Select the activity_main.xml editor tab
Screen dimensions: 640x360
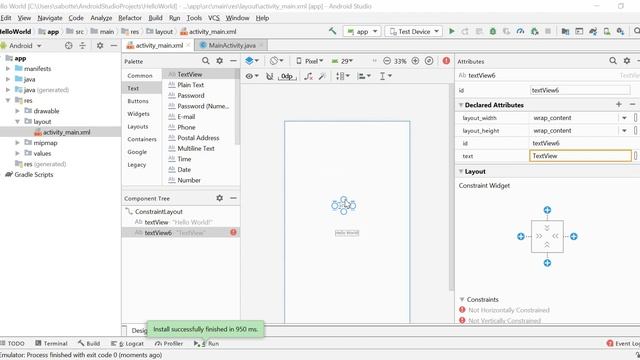(x=158, y=45)
